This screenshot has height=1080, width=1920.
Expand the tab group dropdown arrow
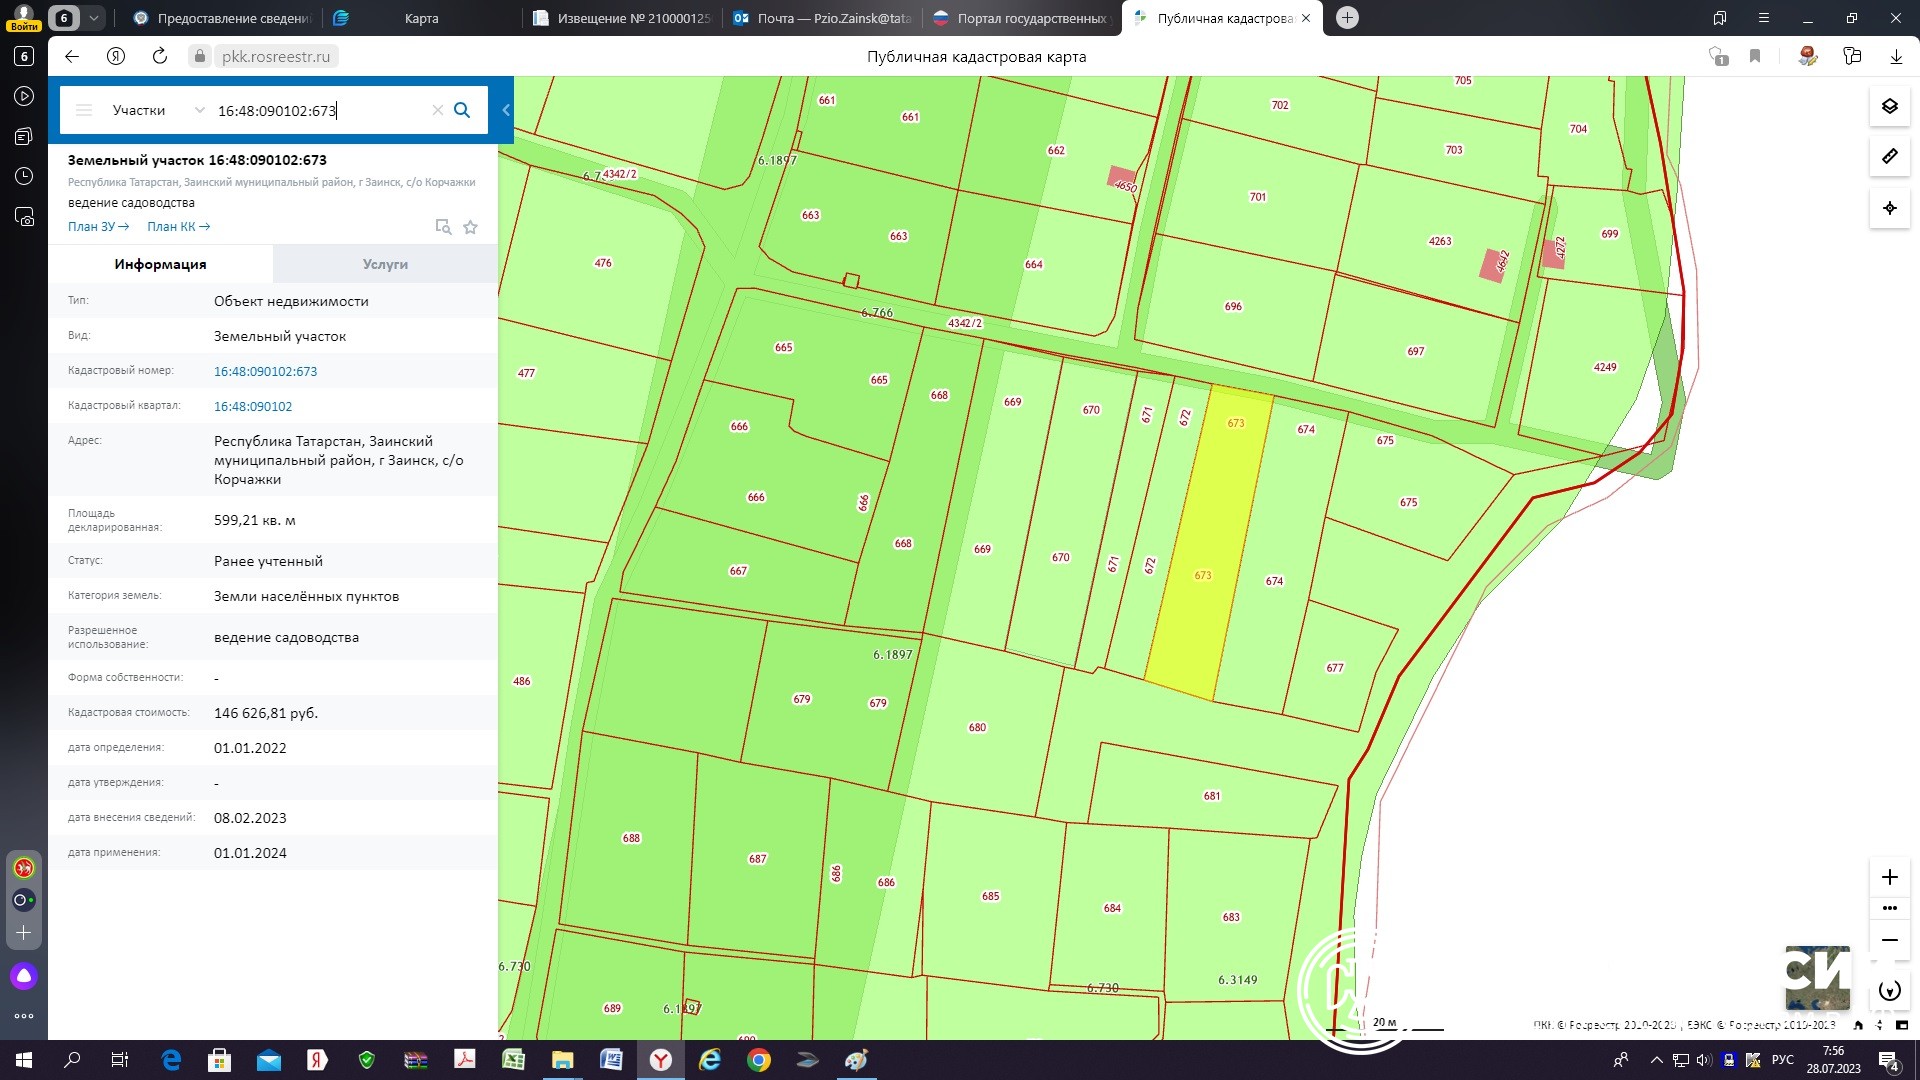(x=93, y=18)
